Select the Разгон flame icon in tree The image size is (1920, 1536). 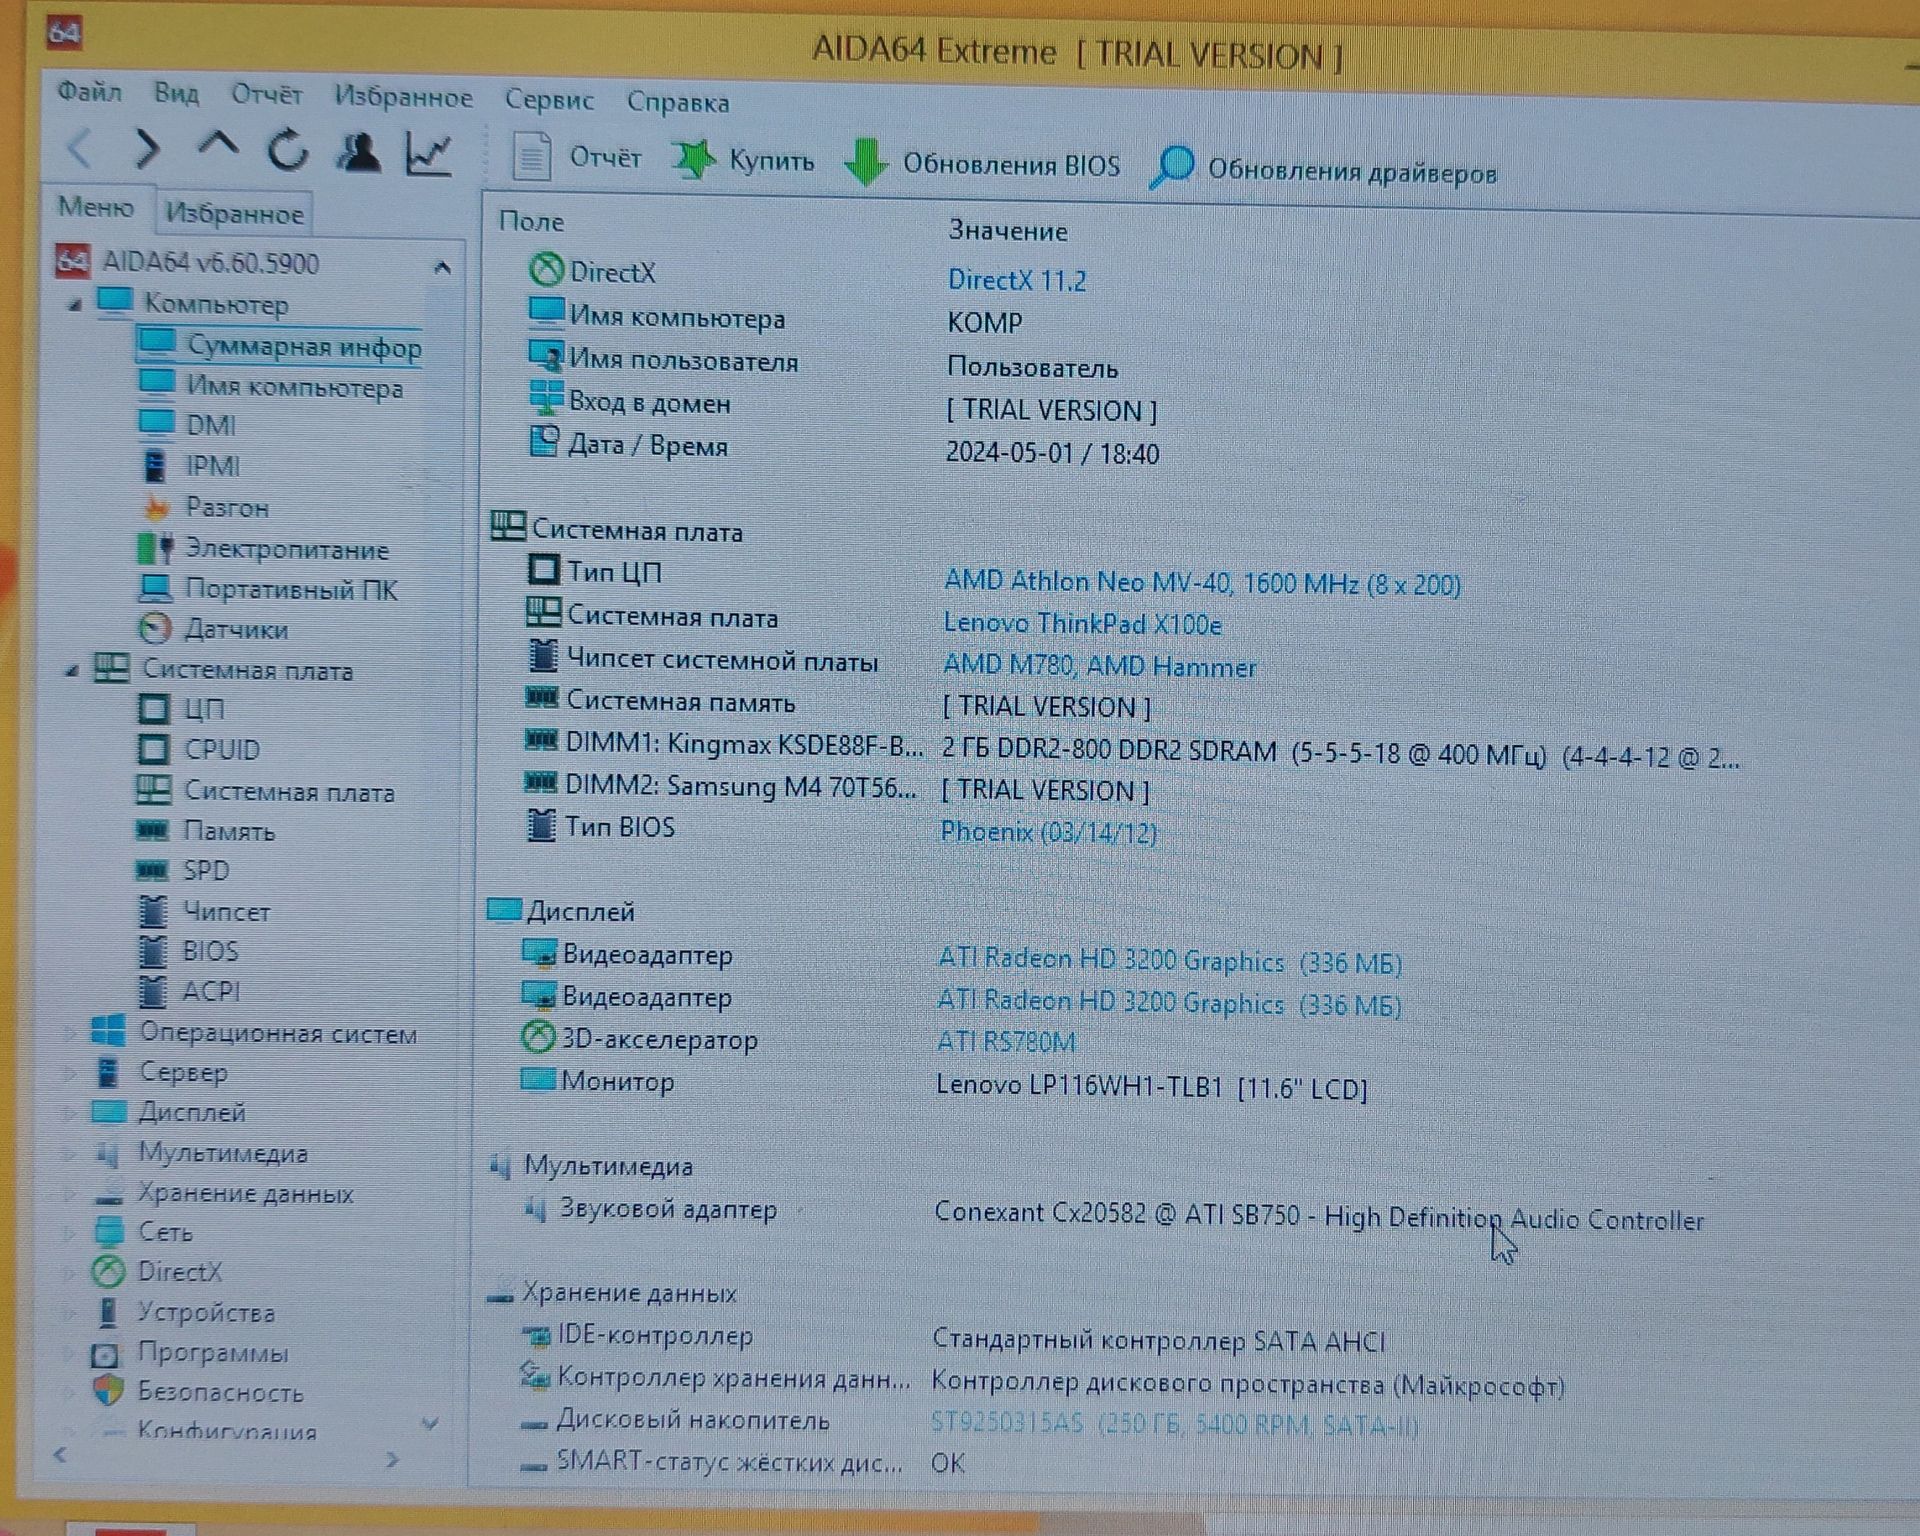click(x=156, y=507)
